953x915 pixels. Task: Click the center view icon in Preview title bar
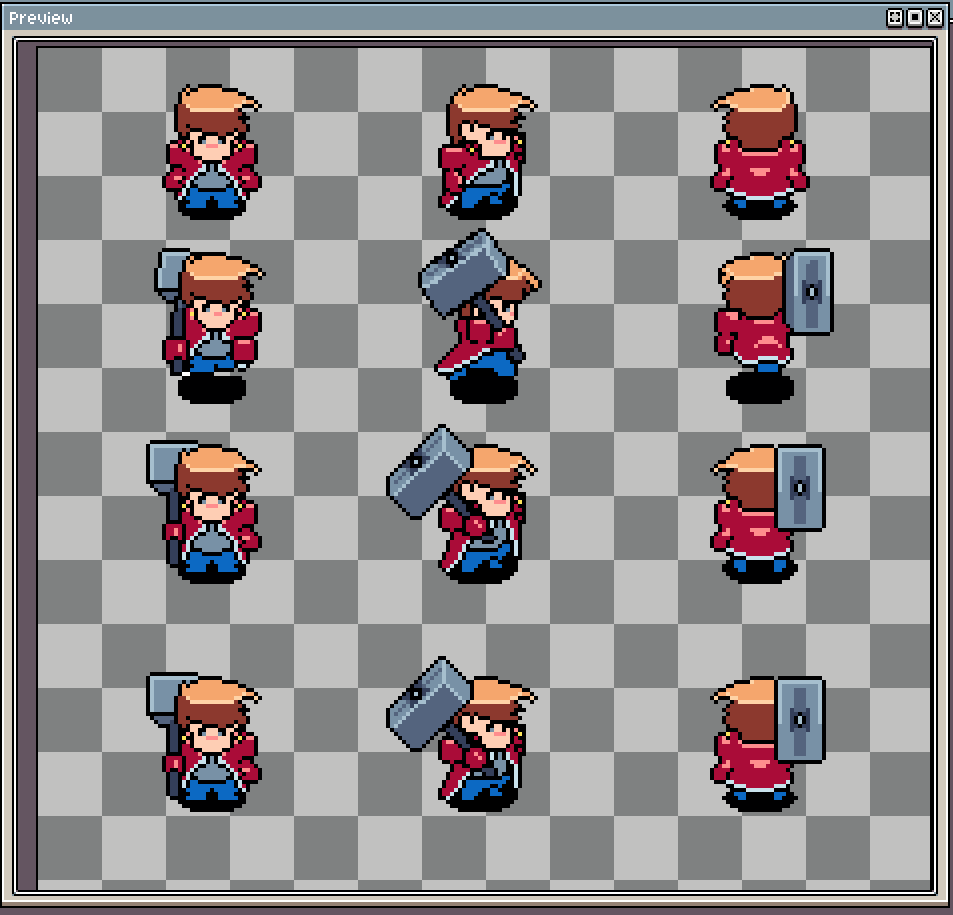click(x=895, y=18)
